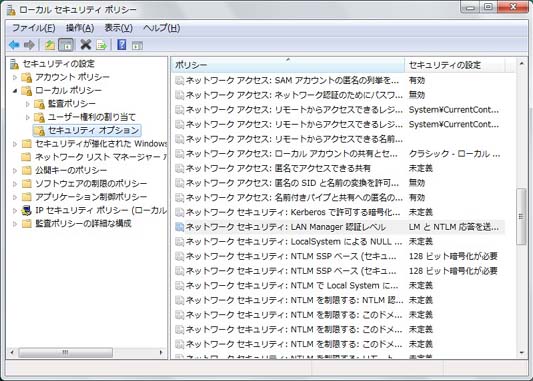This screenshot has width=533, height=381.
Task: Click the LM と NTLM 応答を送... setting value
Action: coord(454,227)
